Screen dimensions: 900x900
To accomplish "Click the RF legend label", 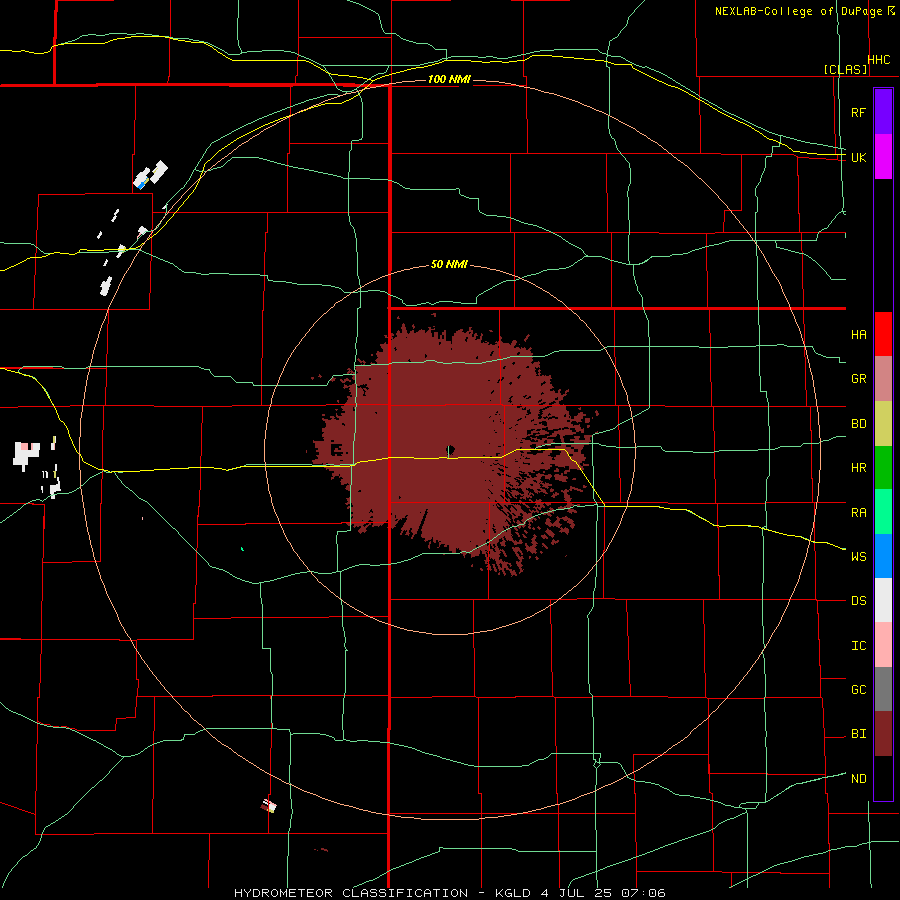I will pos(858,112).
